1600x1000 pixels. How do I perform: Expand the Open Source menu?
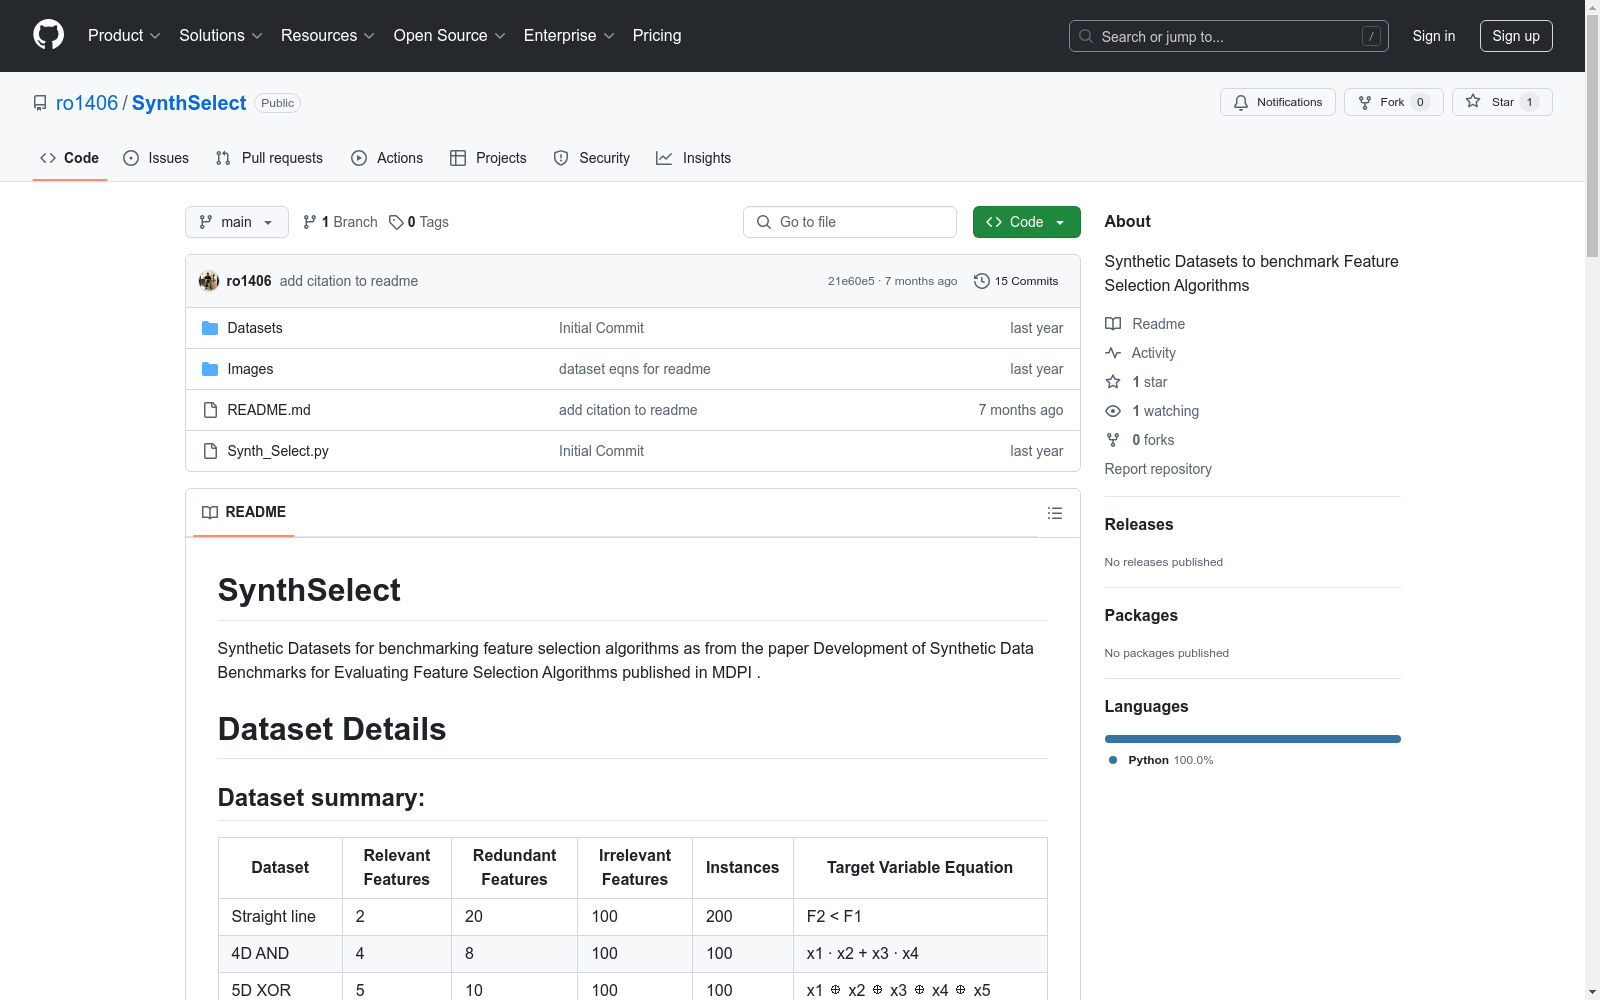450,35
